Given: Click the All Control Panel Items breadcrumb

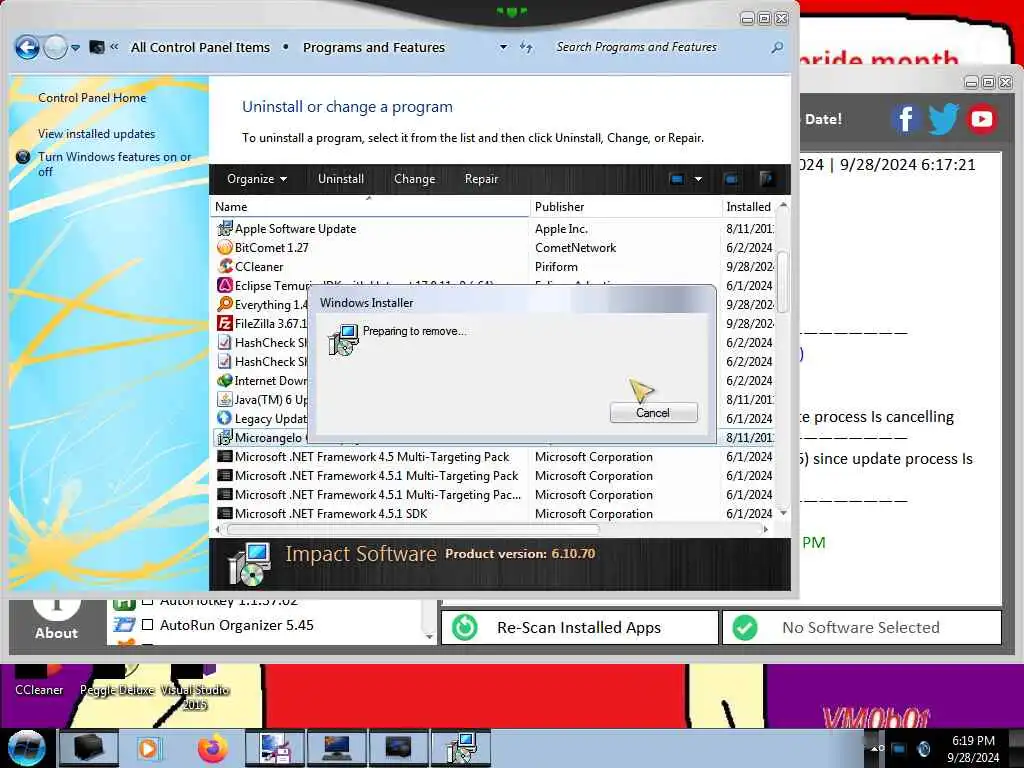Looking at the screenshot, I should click(200, 48).
